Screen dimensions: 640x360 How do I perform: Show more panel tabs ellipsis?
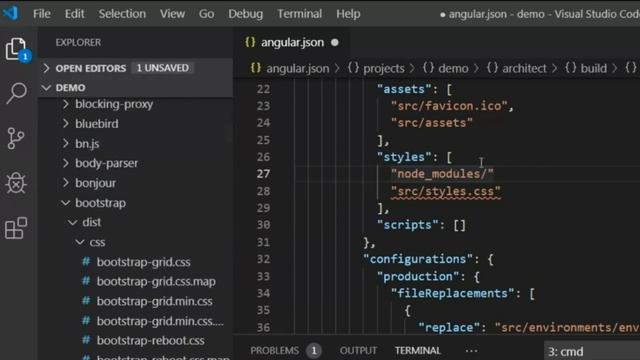[x=471, y=351]
